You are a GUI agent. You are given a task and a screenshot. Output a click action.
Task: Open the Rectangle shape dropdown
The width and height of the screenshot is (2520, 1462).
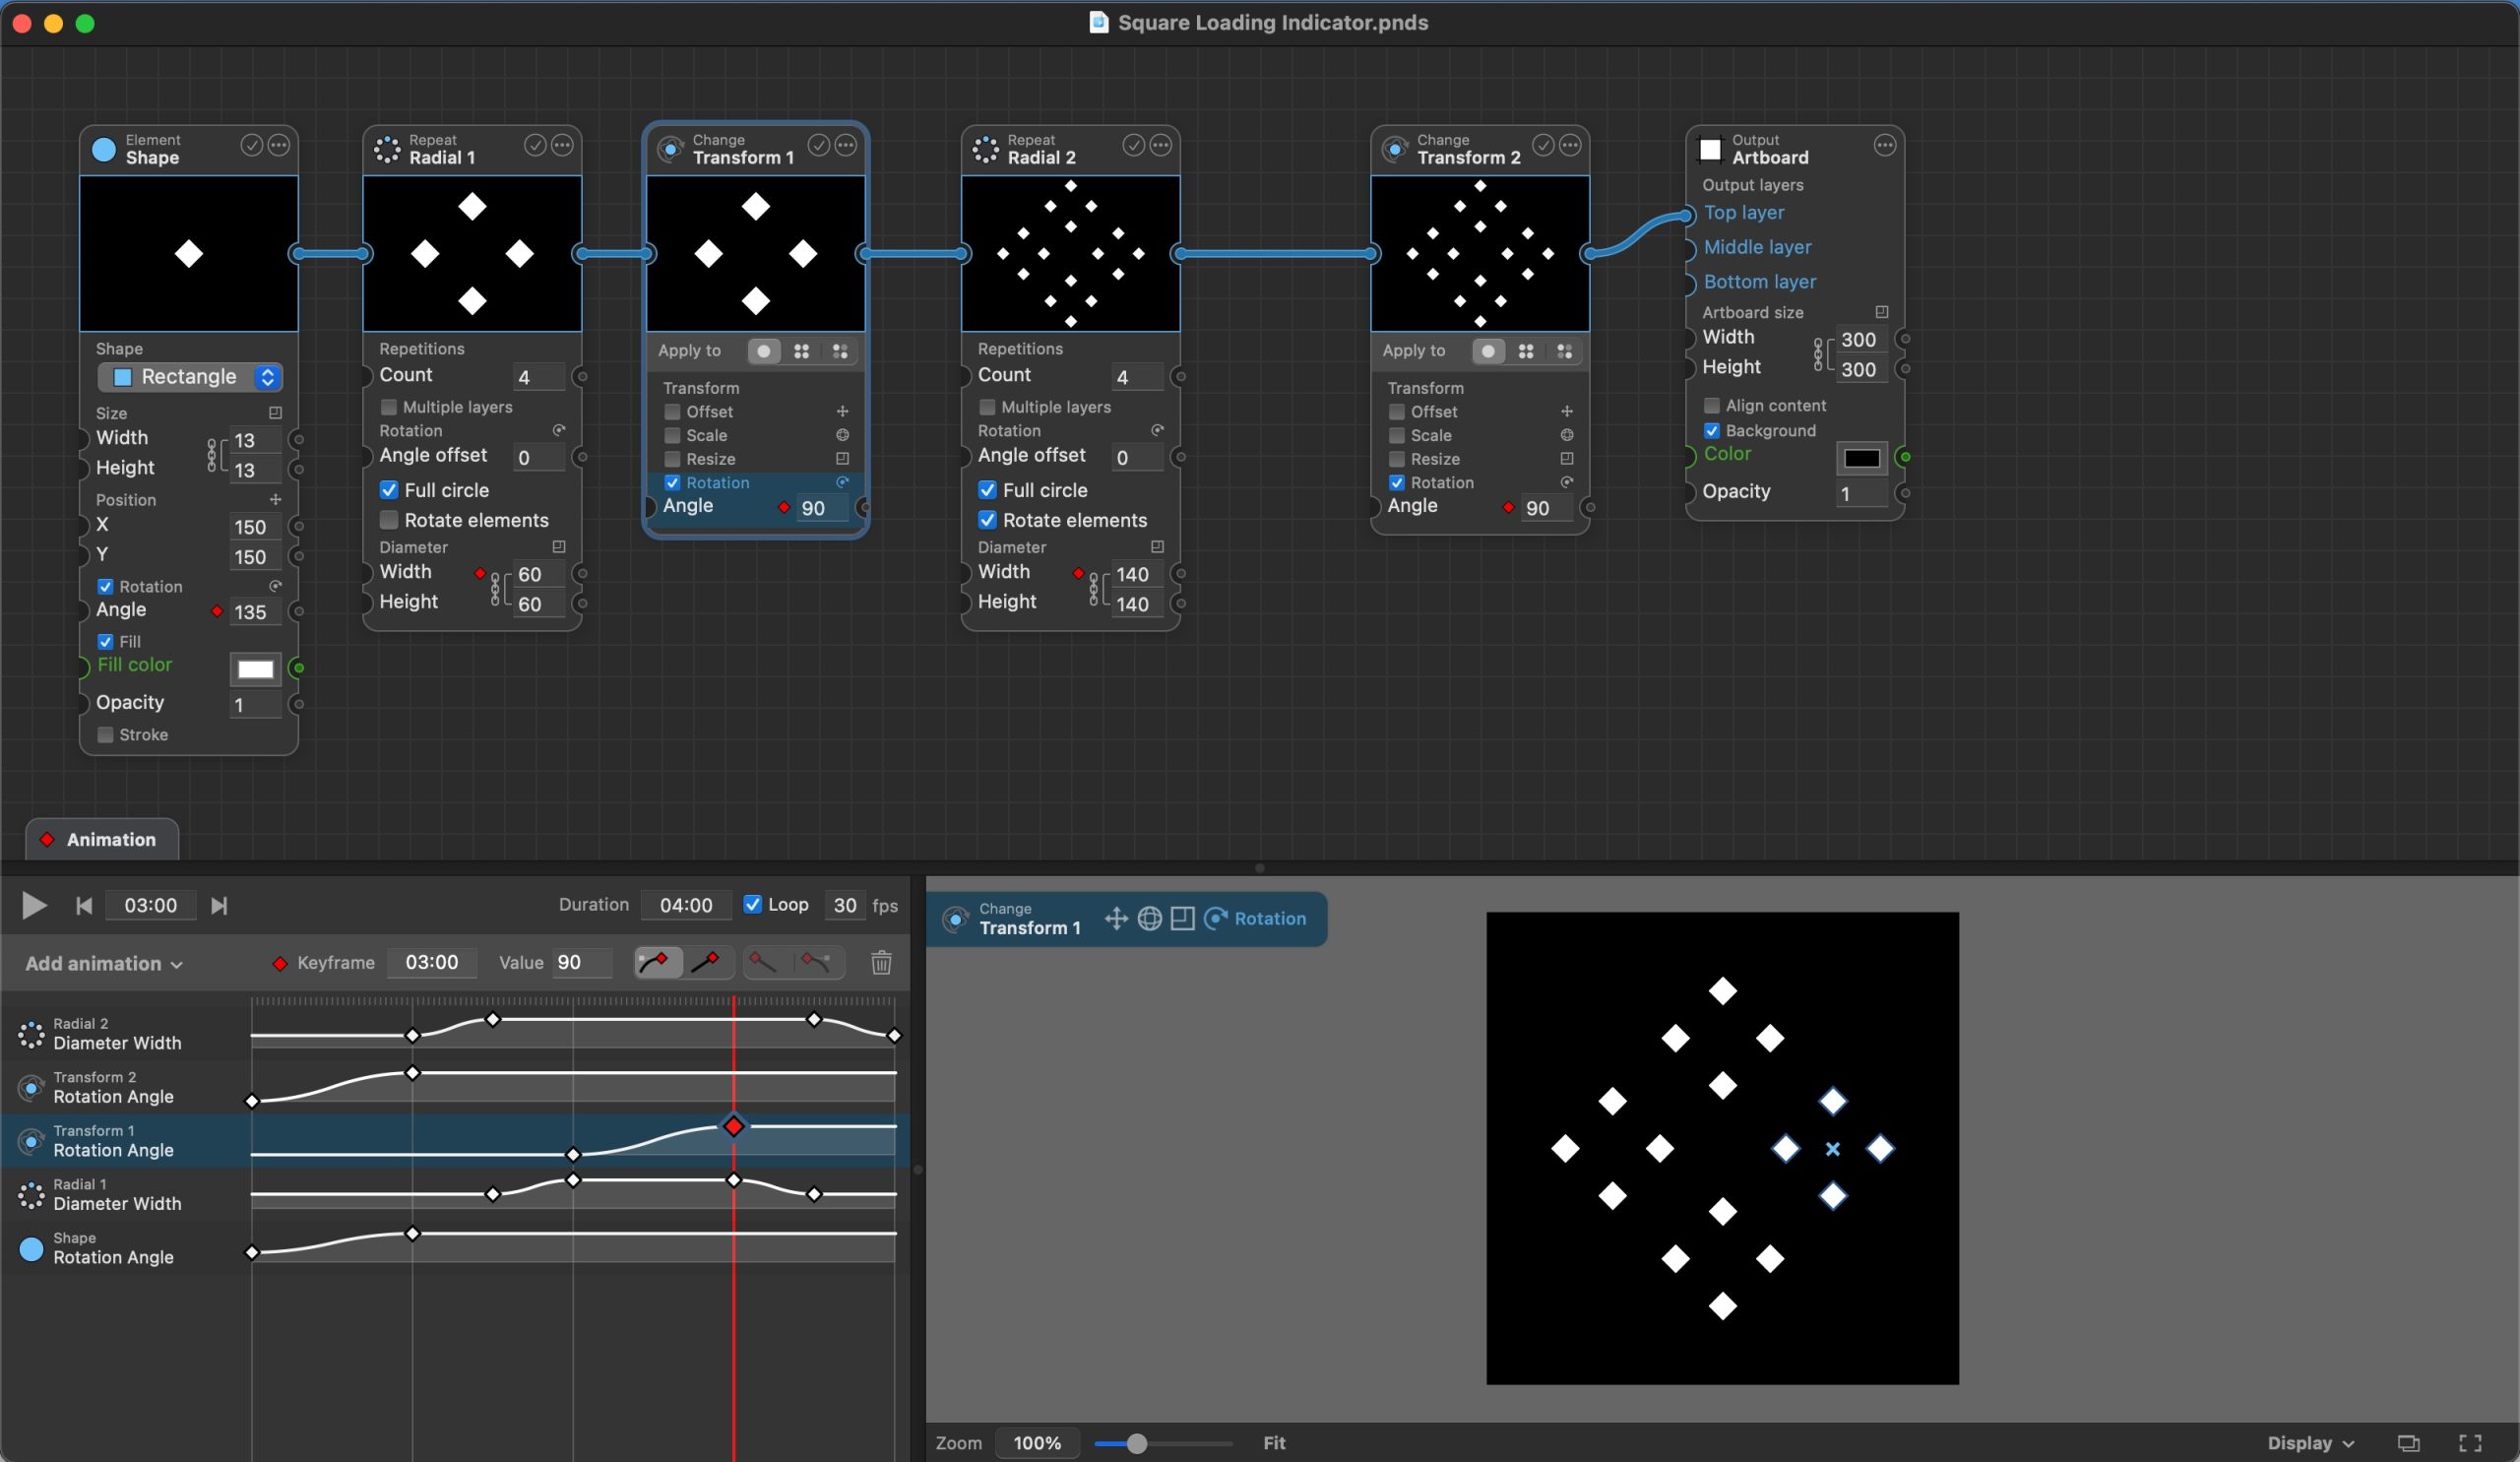tap(190, 377)
